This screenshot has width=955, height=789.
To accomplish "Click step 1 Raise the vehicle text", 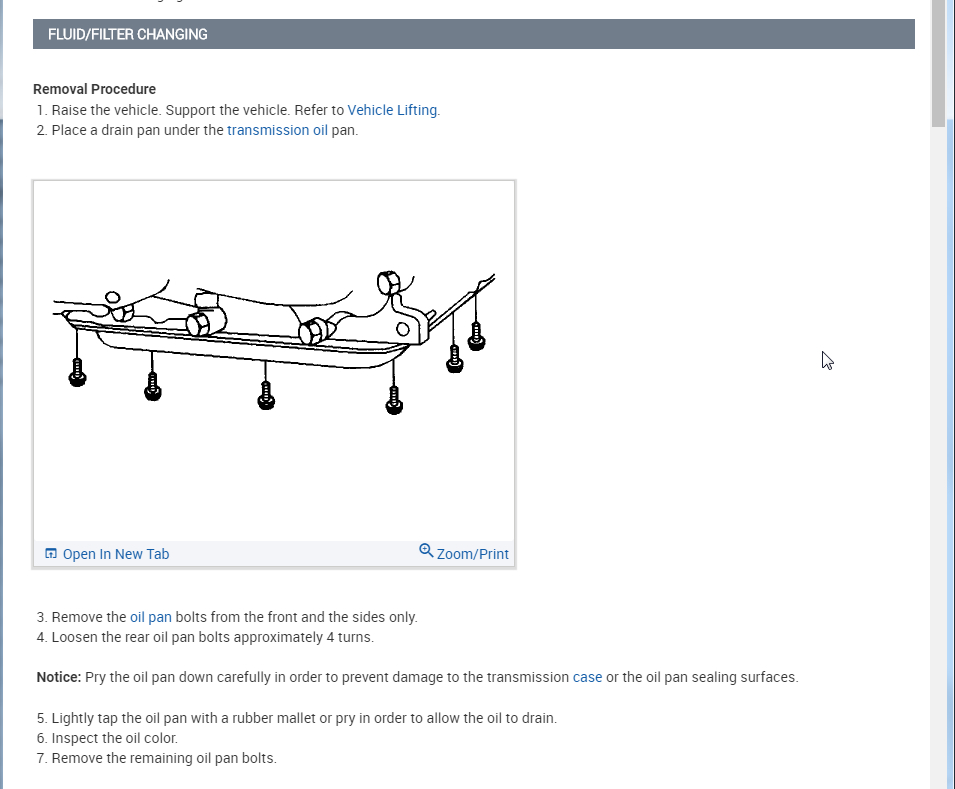I will click(238, 110).
